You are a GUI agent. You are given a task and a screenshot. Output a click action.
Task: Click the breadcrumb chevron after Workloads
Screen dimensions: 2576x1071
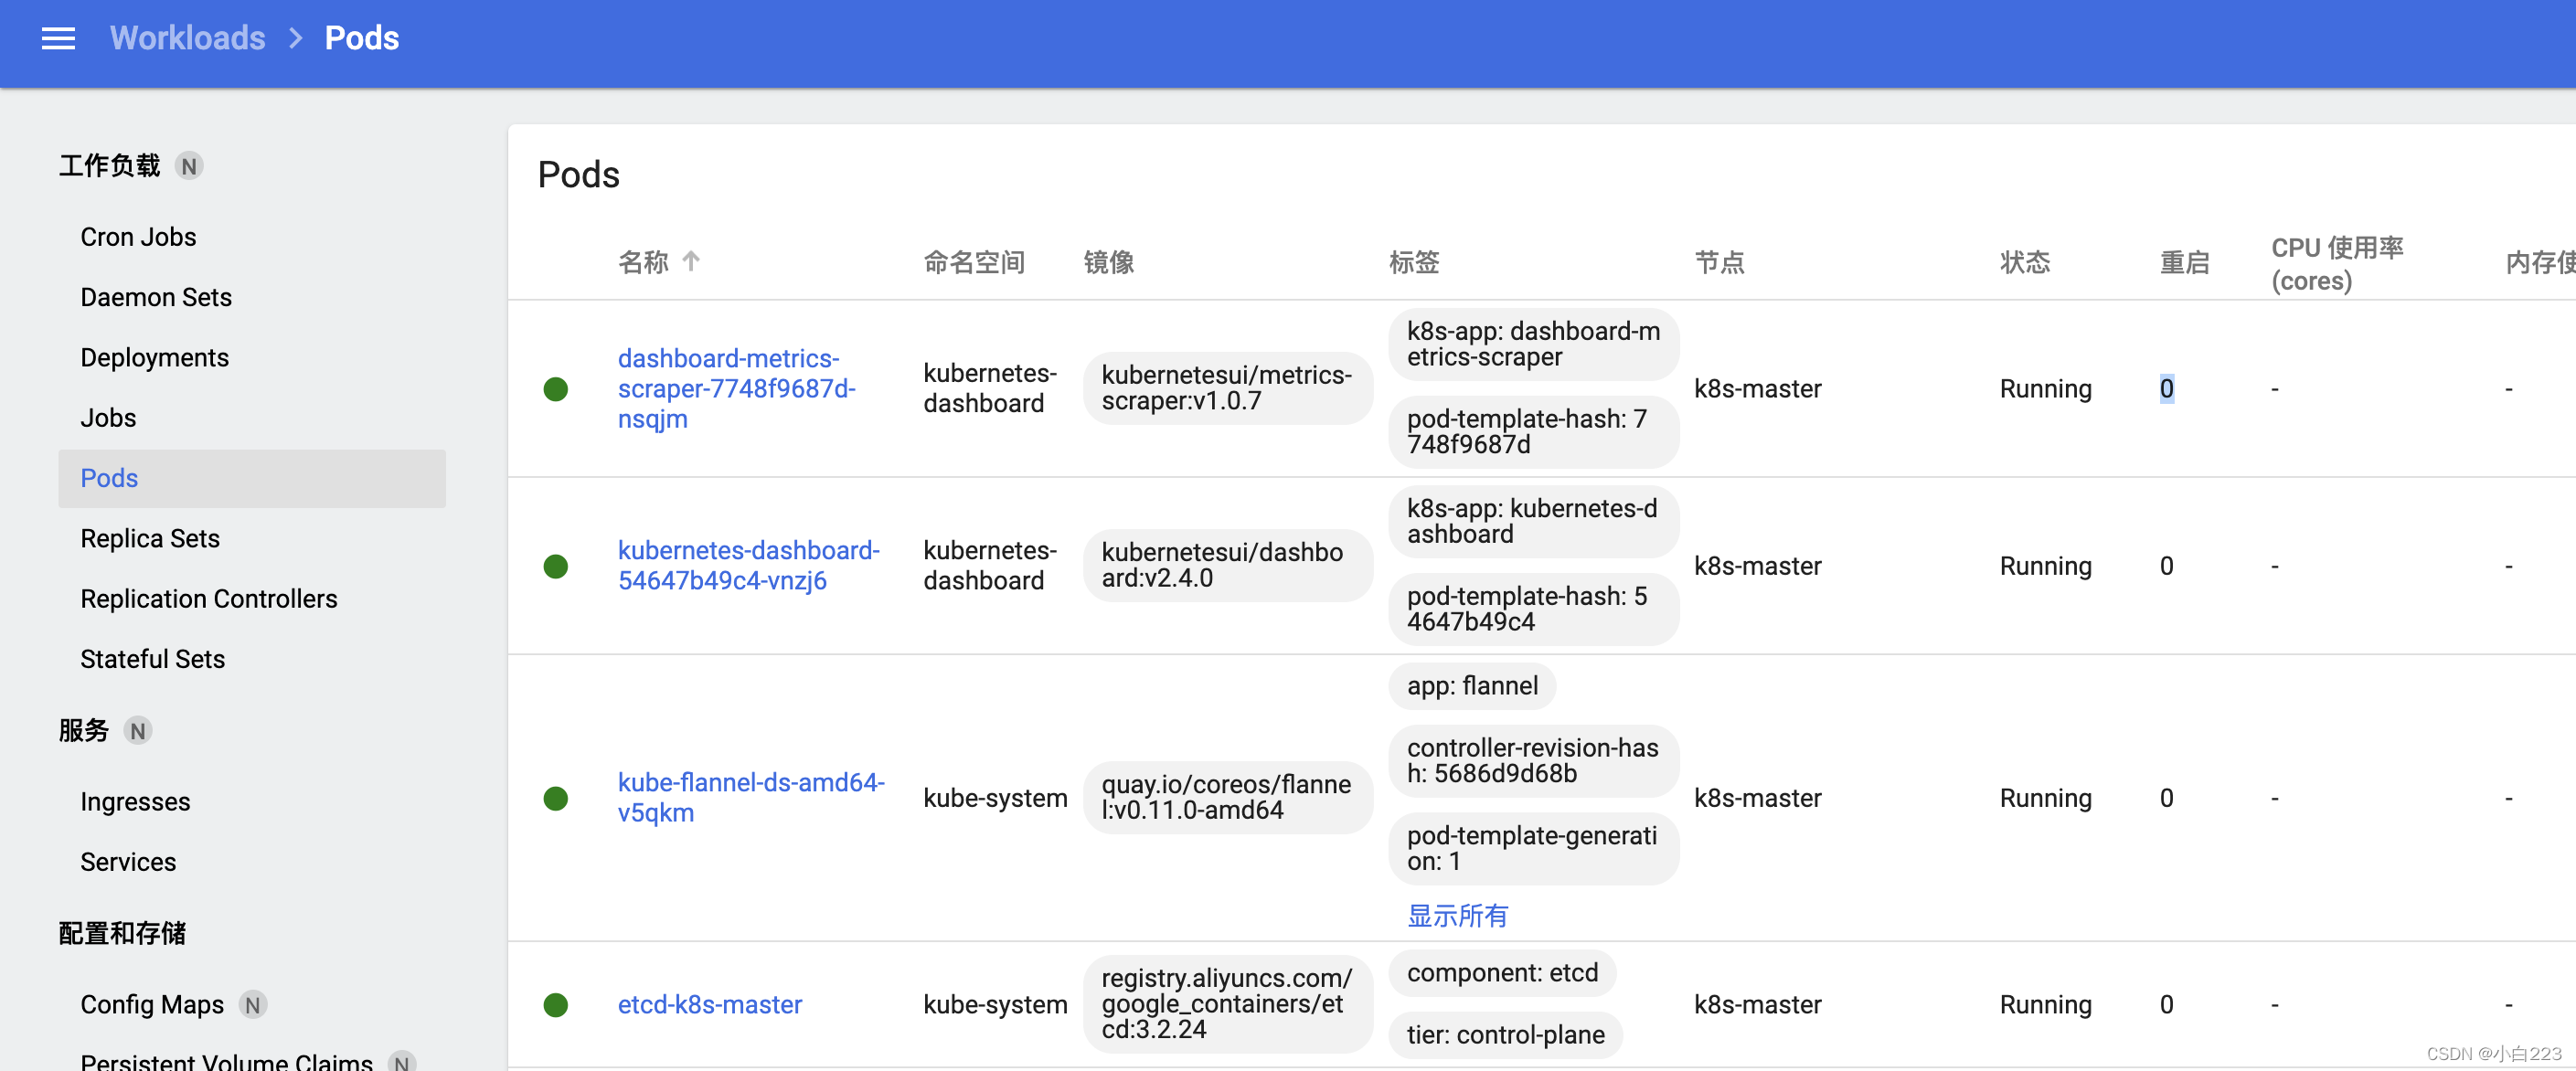[295, 38]
